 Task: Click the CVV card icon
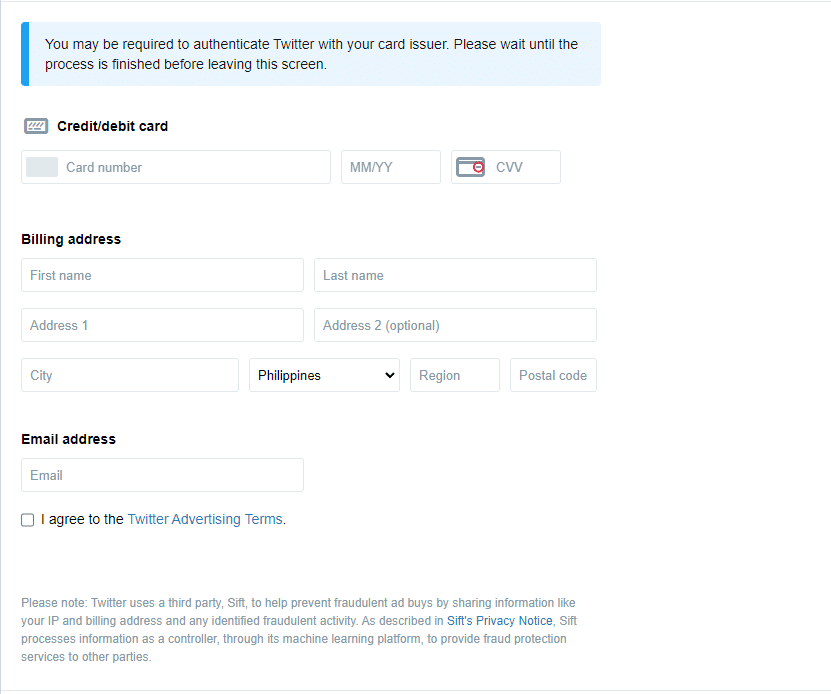pos(471,167)
